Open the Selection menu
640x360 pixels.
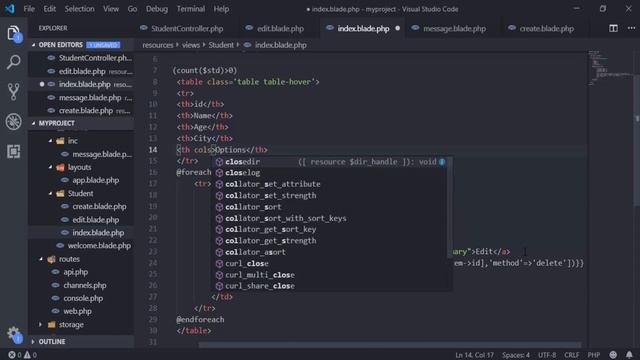(x=79, y=9)
